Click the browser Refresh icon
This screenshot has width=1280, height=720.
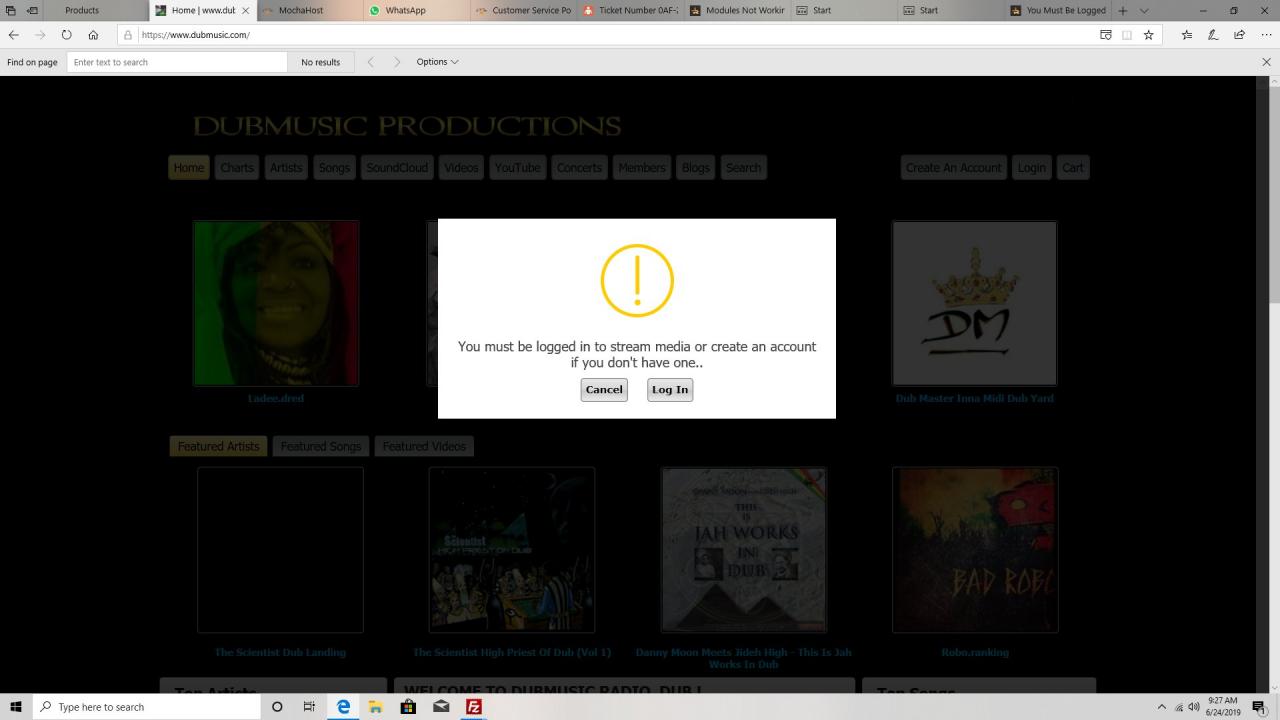66,35
